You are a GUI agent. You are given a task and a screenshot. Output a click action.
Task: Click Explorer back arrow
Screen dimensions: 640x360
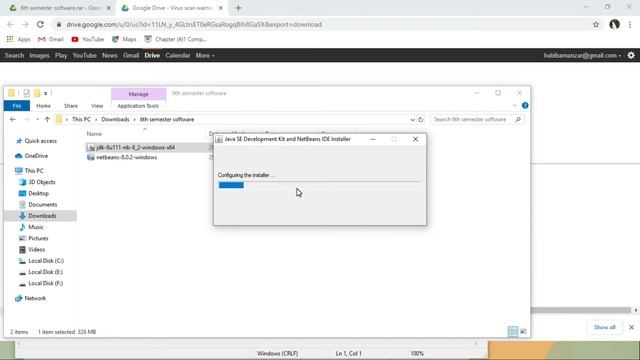click(x=13, y=120)
